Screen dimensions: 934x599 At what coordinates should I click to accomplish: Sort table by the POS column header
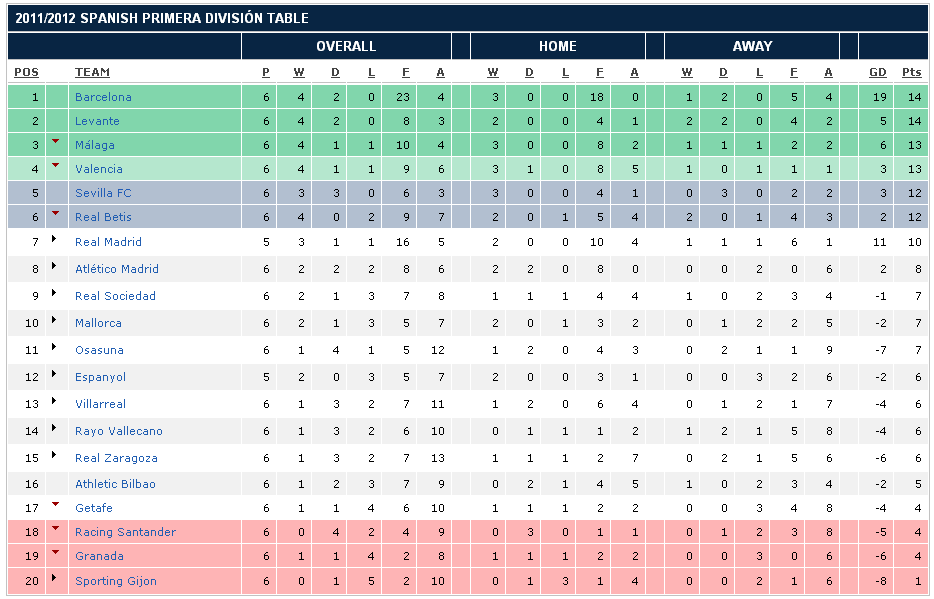point(26,72)
